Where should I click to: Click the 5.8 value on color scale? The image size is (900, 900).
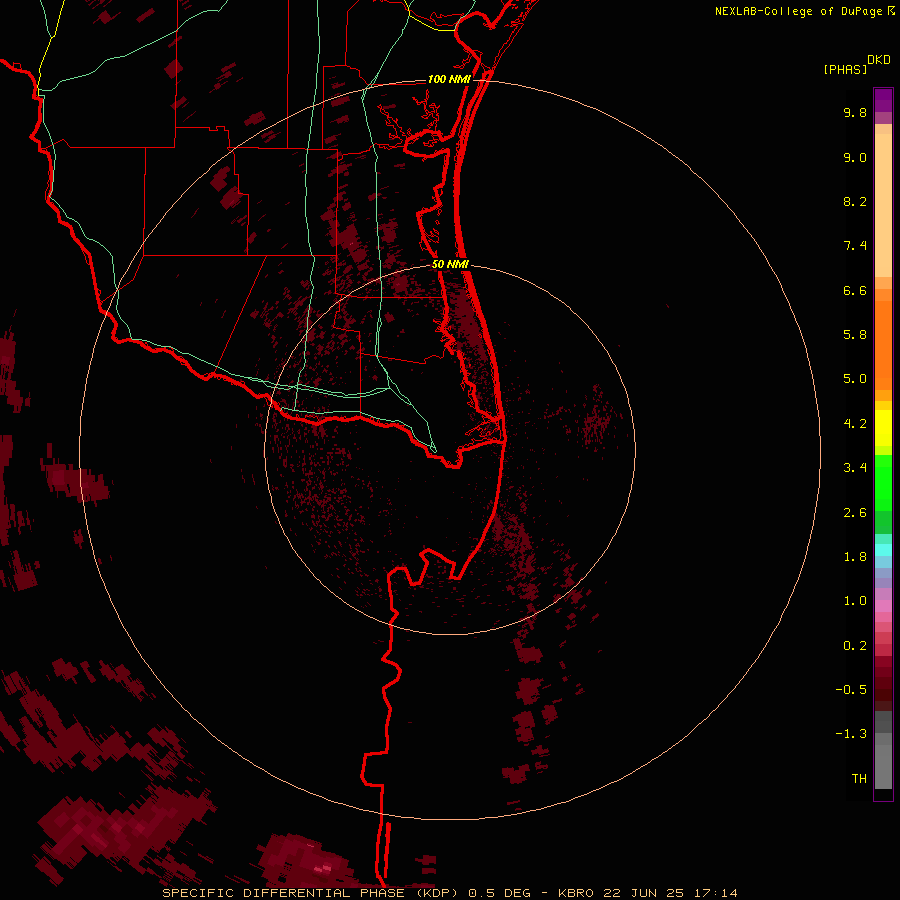coord(855,335)
